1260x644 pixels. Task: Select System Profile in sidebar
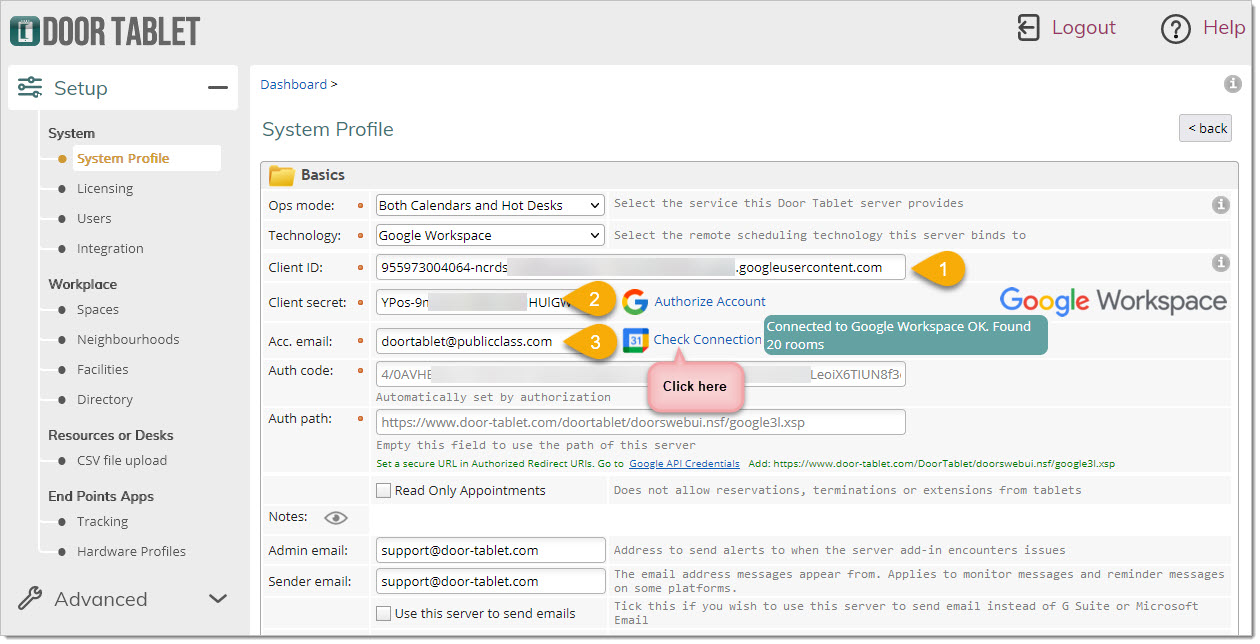point(123,158)
